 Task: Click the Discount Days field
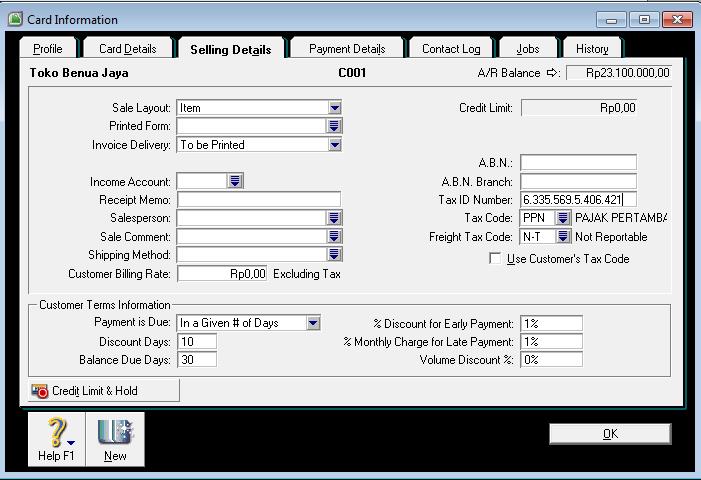pos(197,341)
